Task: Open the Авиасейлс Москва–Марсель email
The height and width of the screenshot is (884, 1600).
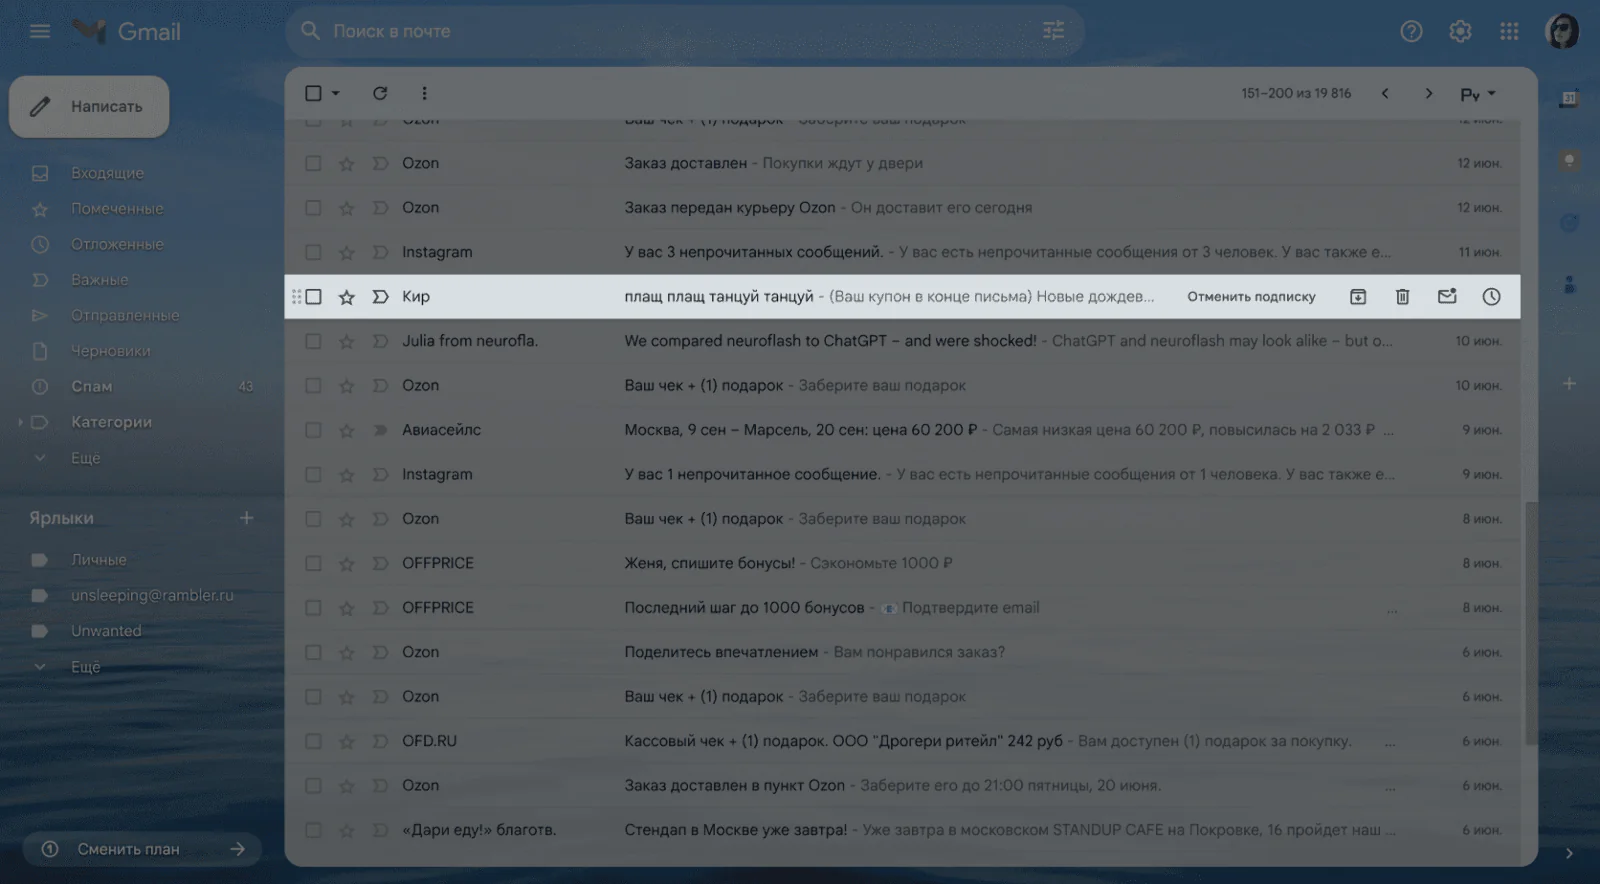Action: pyautogui.click(x=903, y=430)
